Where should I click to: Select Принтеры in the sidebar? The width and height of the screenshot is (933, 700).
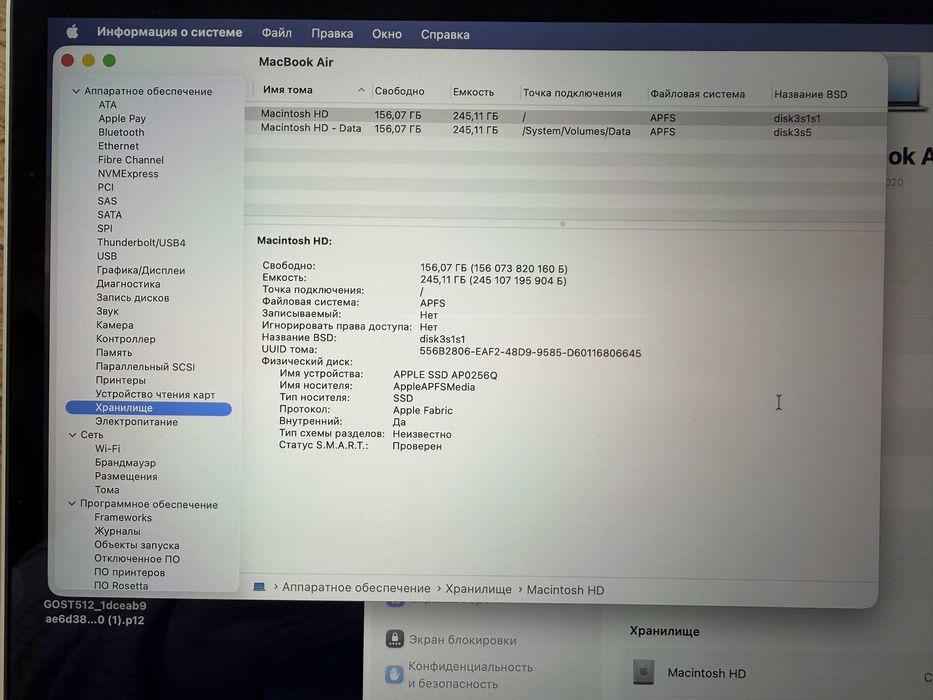120,380
